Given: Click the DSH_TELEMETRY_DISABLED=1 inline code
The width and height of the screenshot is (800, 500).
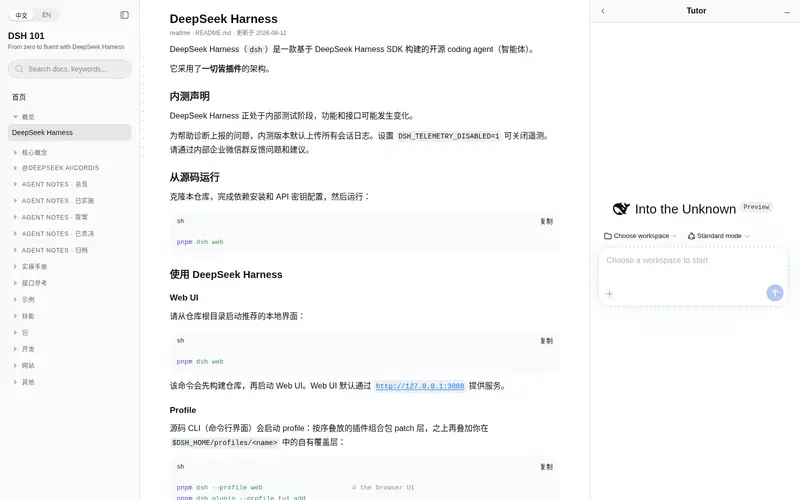Looking at the screenshot, I should 448,136.
